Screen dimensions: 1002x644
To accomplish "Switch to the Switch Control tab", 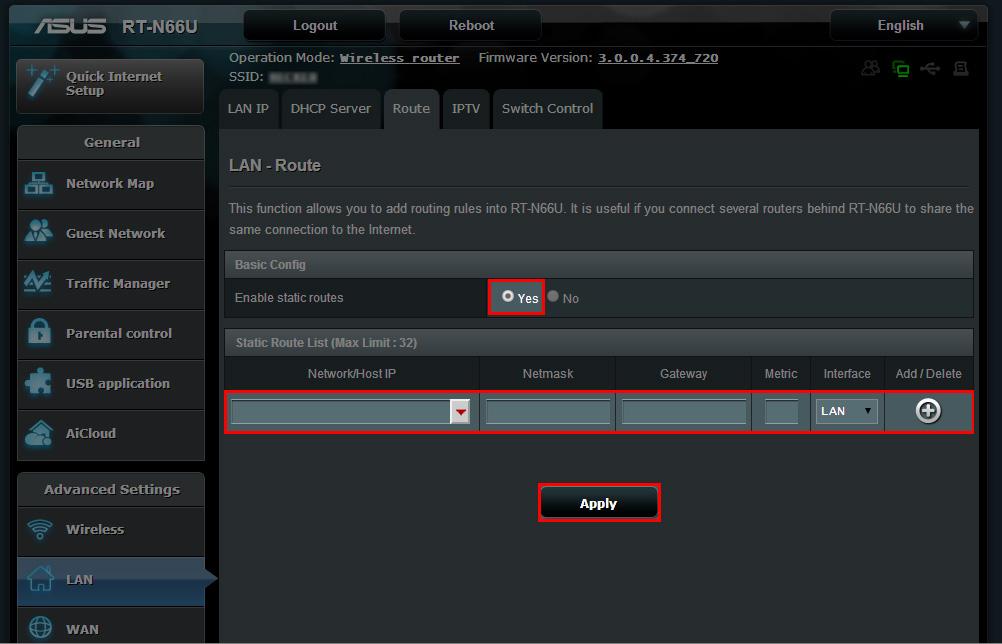I will pyautogui.click(x=548, y=109).
